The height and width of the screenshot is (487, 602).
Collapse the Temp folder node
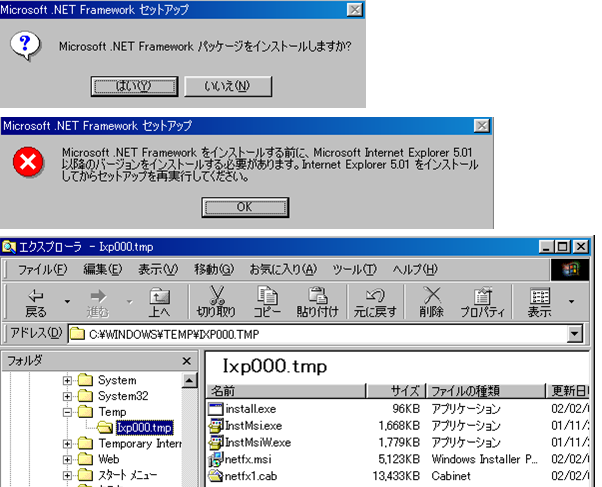pyautogui.click(x=67, y=412)
